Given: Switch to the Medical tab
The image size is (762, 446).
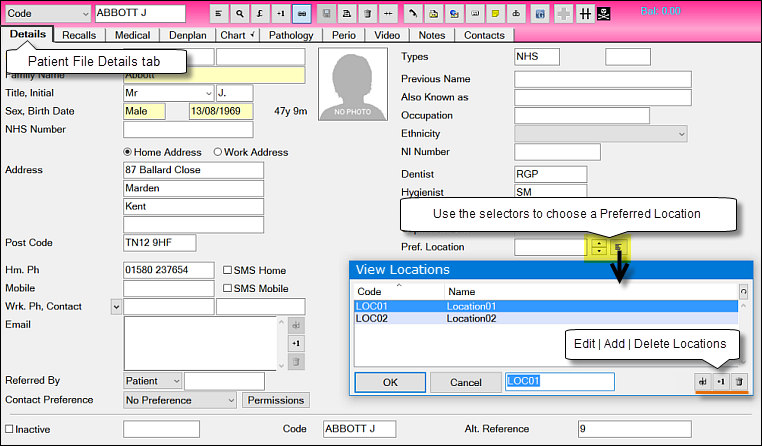Looking at the screenshot, I should 132,35.
